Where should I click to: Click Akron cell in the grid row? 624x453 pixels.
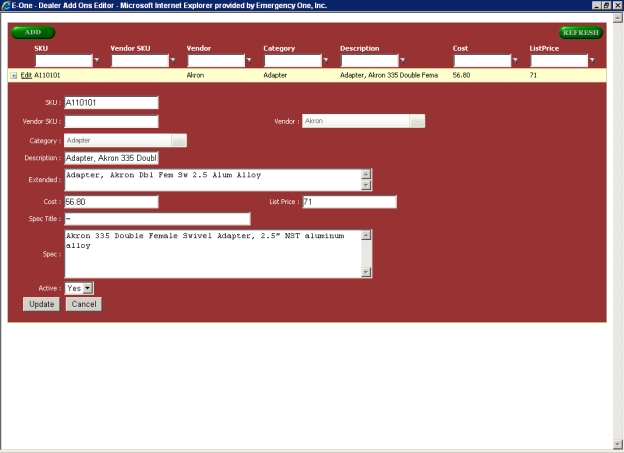point(195,75)
